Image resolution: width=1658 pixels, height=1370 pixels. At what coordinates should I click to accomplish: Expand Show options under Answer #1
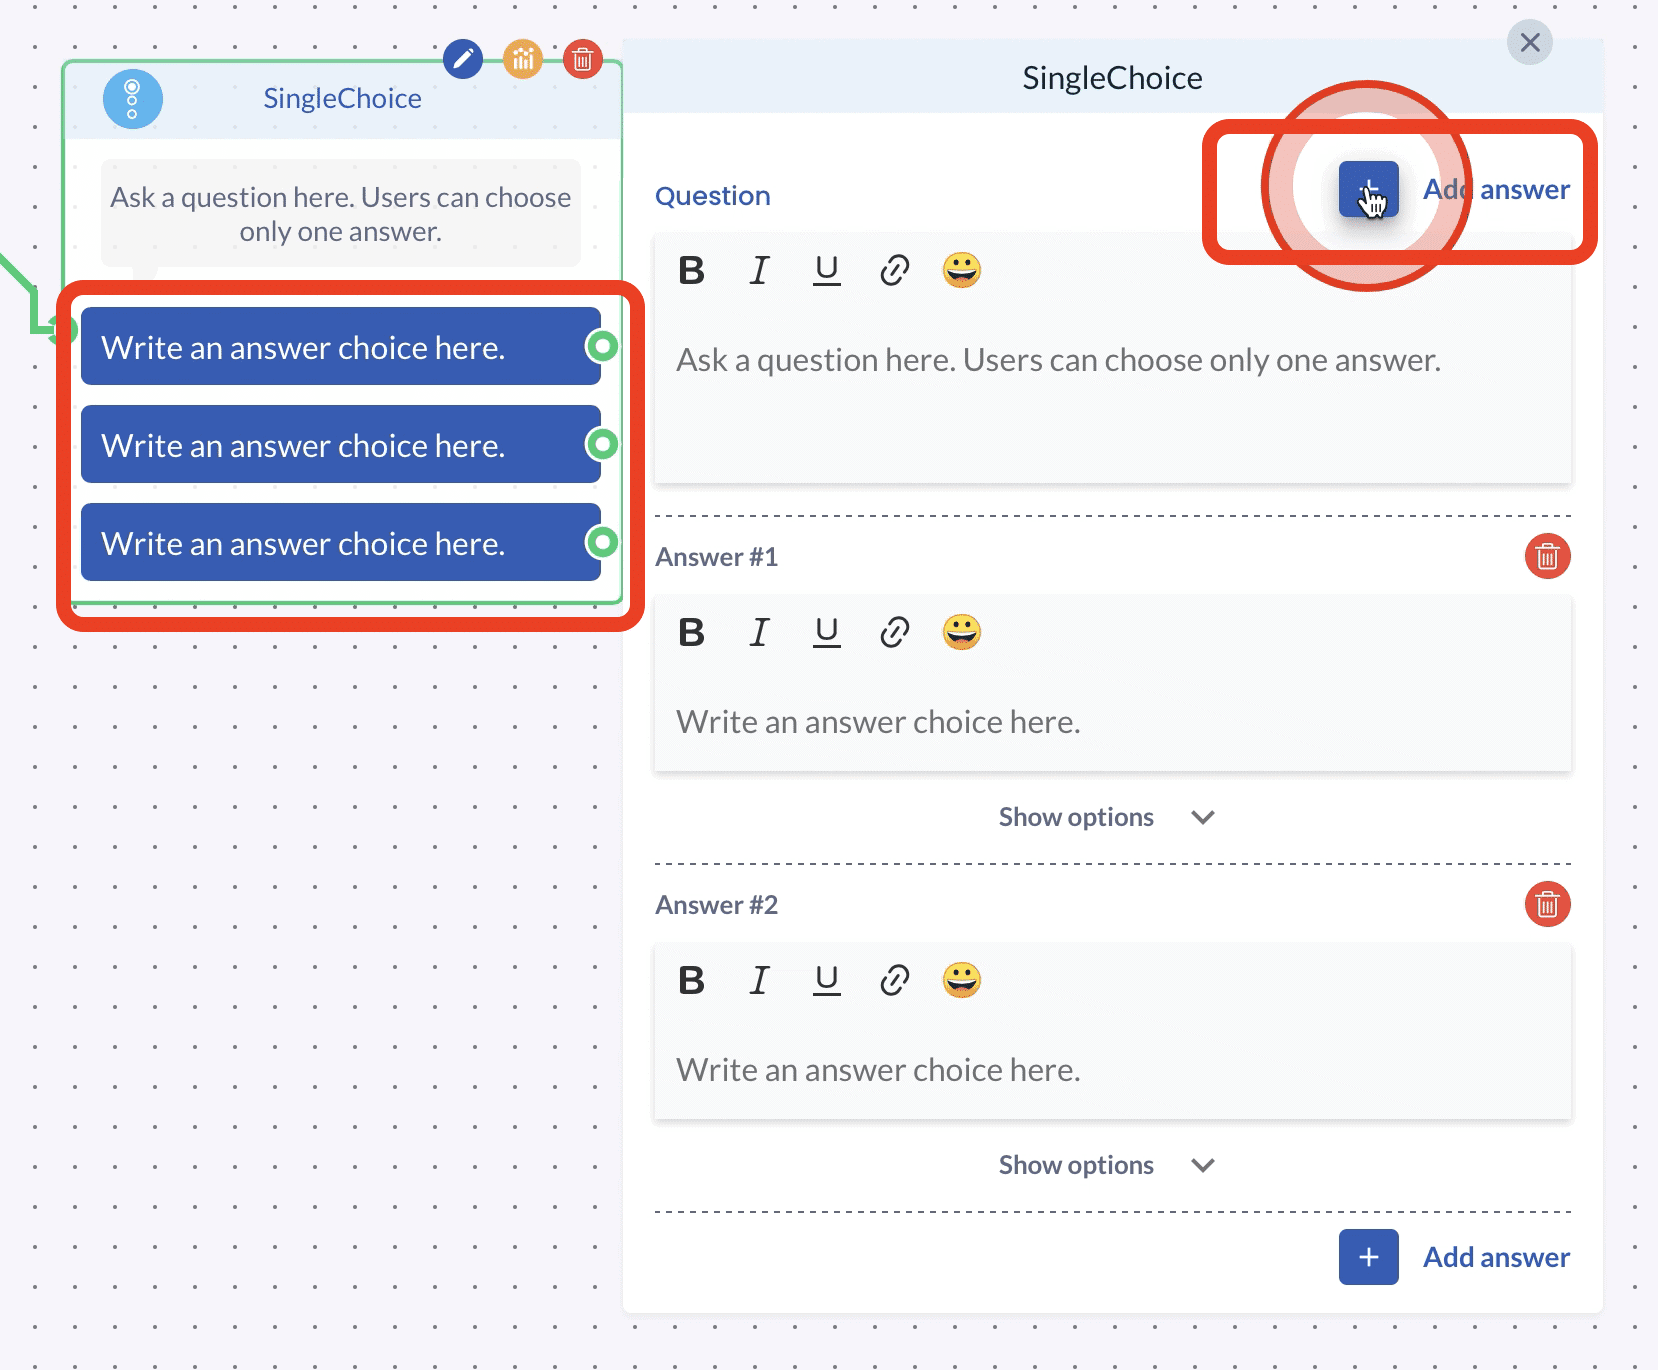tap(1106, 817)
